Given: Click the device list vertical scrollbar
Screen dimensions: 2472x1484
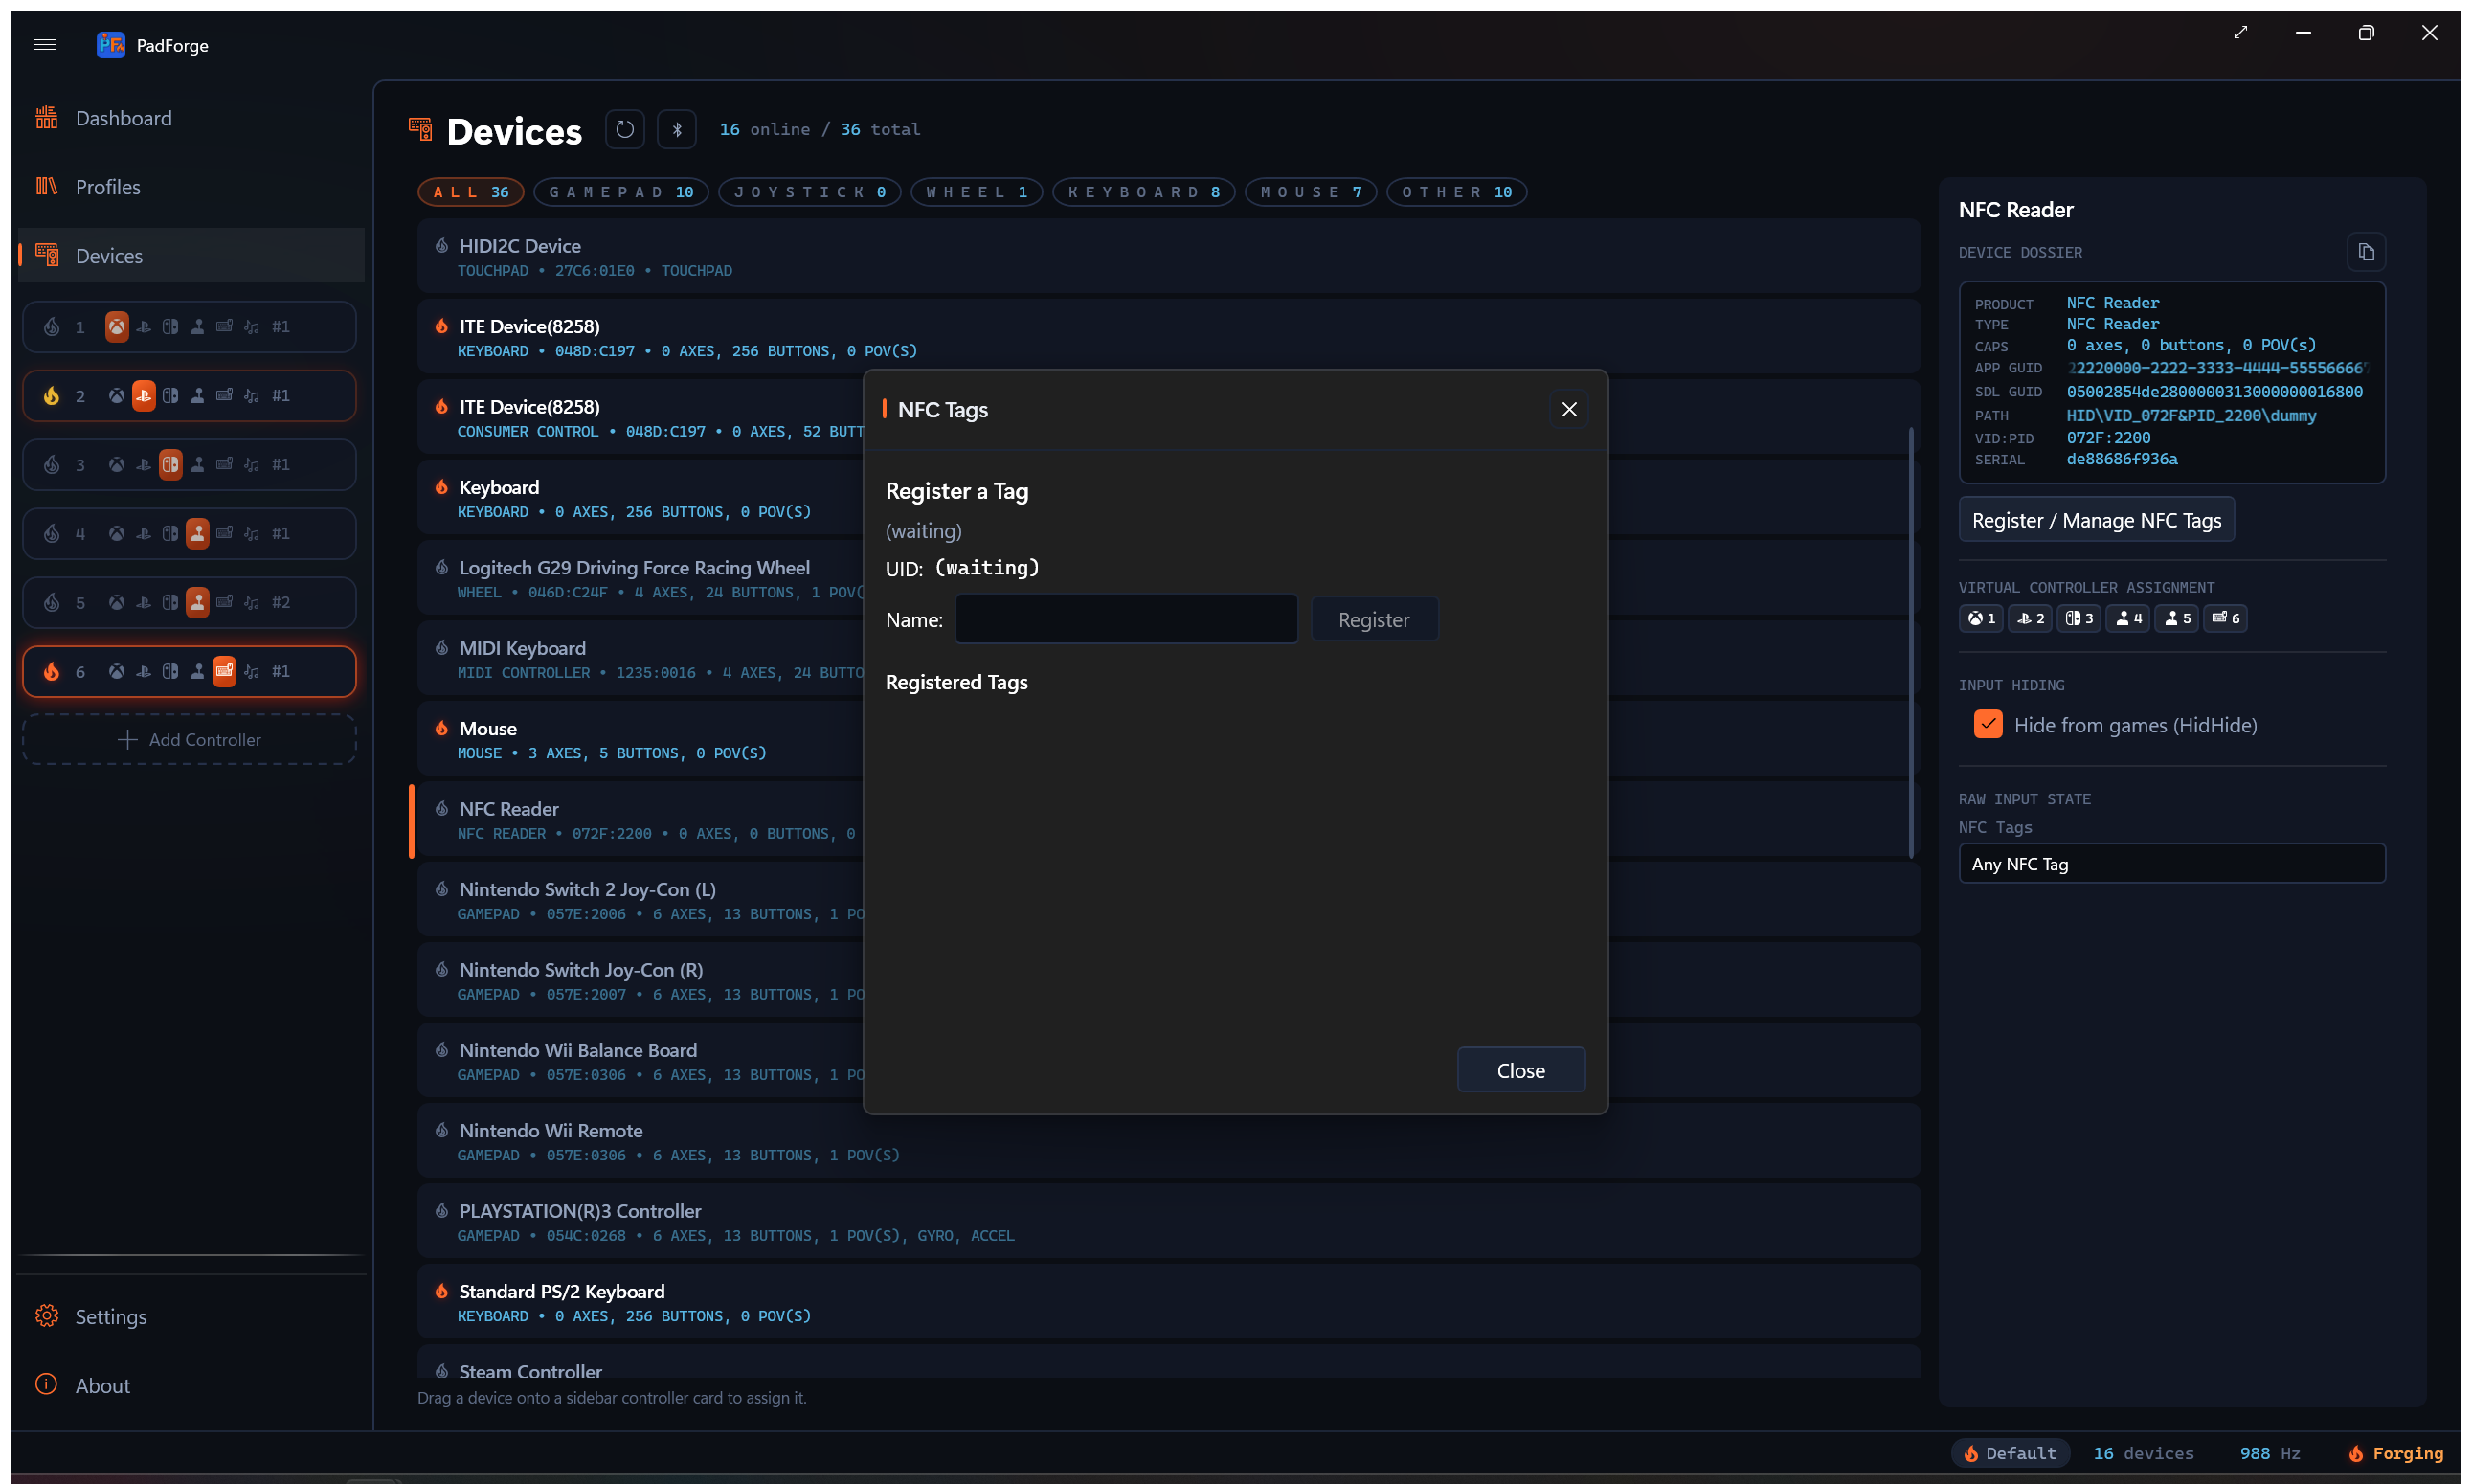Looking at the screenshot, I should 1911,642.
